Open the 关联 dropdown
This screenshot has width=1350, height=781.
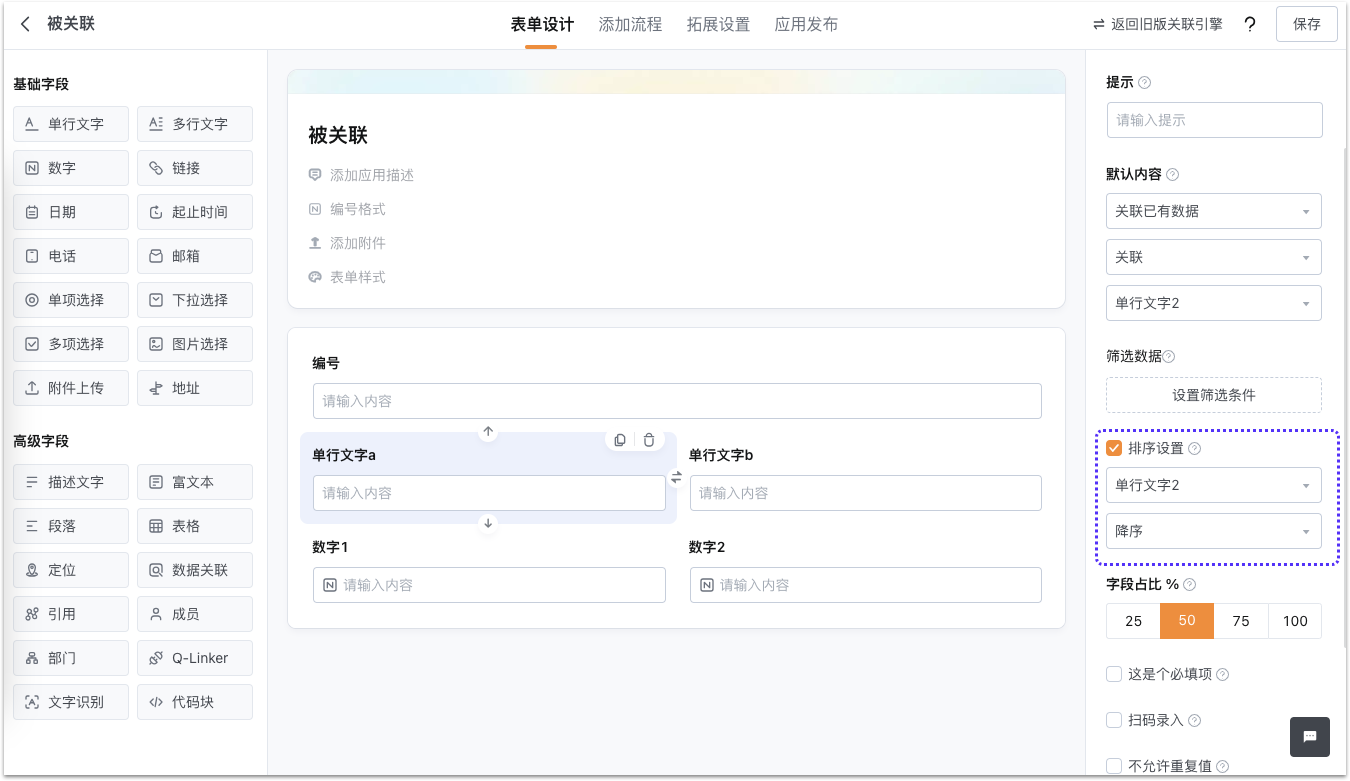pos(1214,257)
